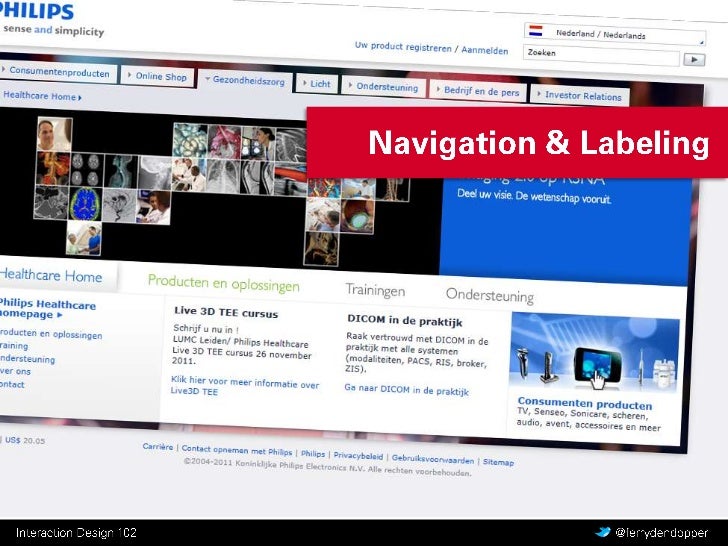Follow the Gebruiksvoorwaarden footer link
The image size is (728, 546).
[x=433, y=459]
